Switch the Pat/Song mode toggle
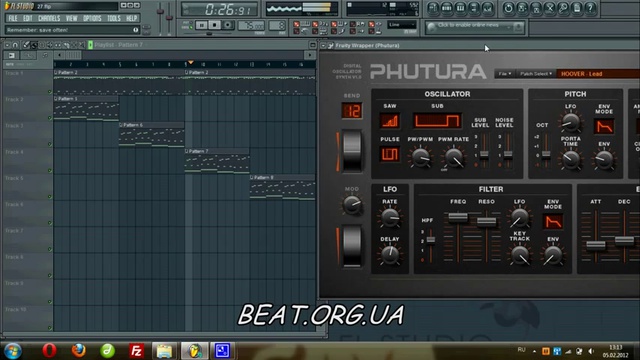 pos(186,25)
